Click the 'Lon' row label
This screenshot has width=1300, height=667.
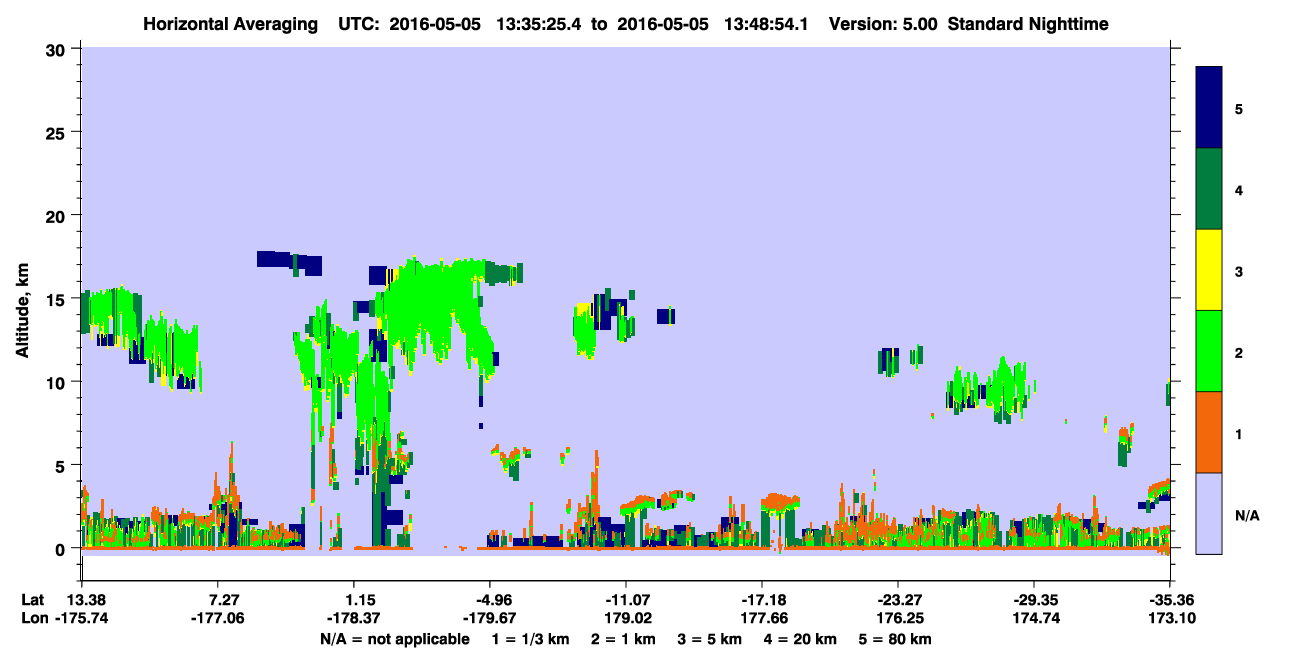34,619
